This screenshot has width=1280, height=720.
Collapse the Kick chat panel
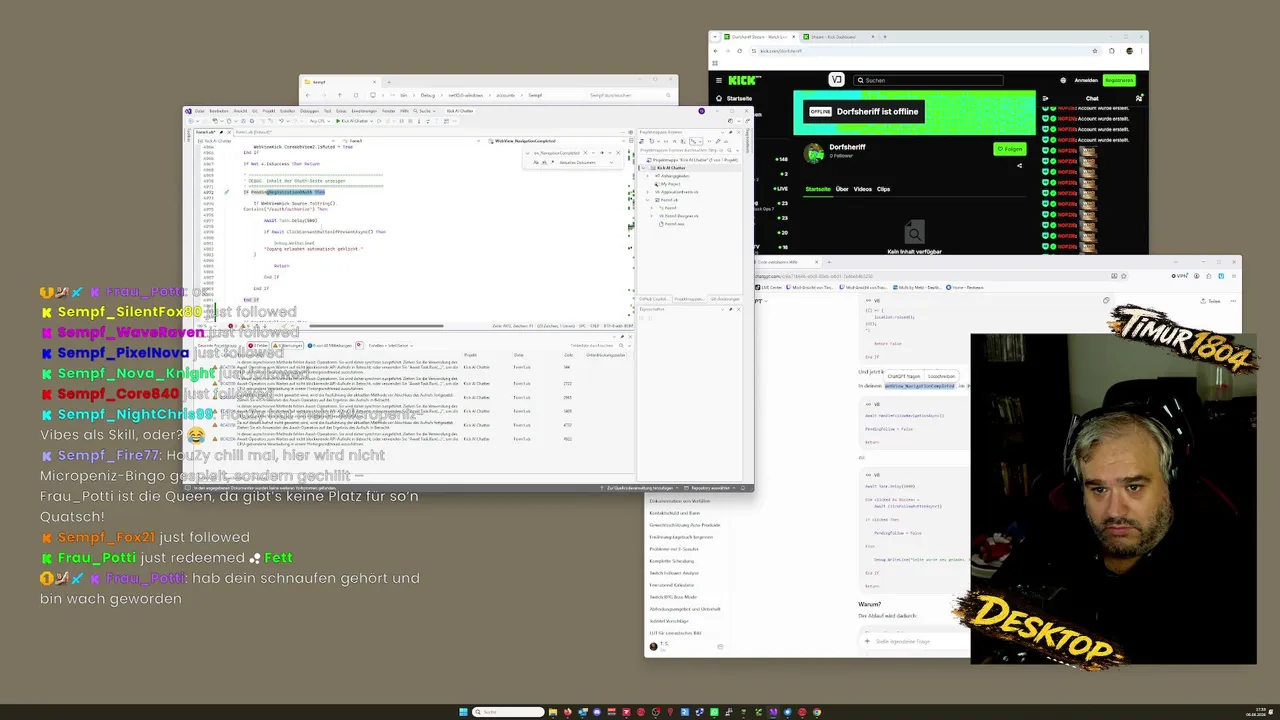pyautogui.click(x=1046, y=98)
